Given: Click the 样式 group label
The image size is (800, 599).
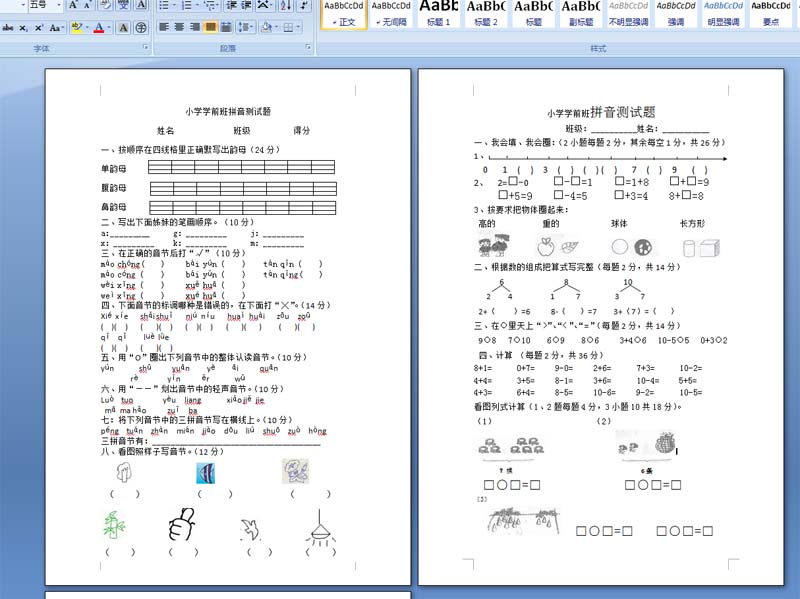Looking at the screenshot, I should click(598, 48).
